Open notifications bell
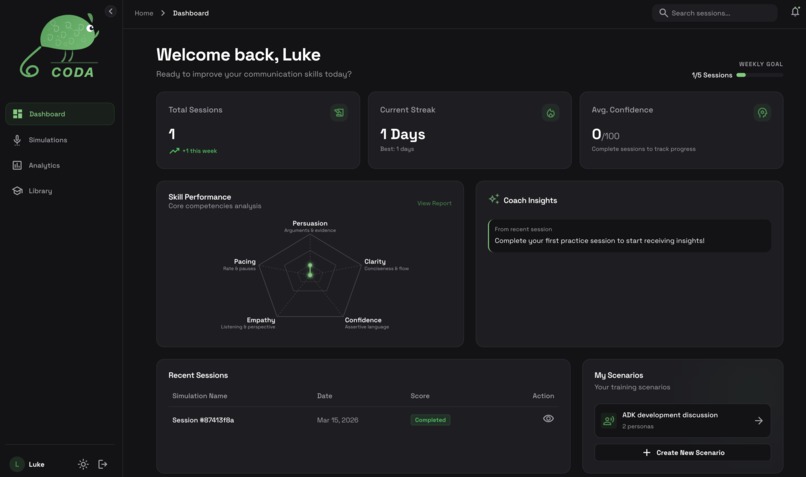The width and height of the screenshot is (806, 477). [x=795, y=12]
